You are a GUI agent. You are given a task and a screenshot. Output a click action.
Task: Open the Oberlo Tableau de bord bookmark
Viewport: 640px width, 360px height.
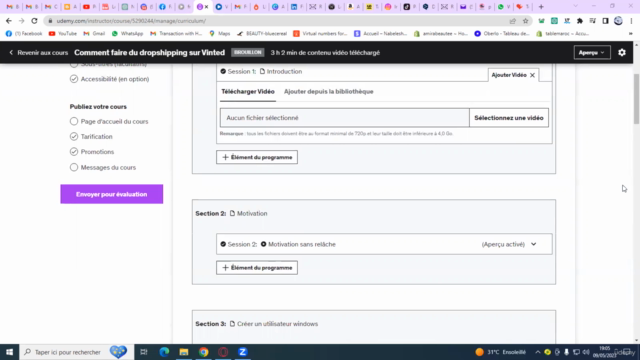click(x=502, y=34)
